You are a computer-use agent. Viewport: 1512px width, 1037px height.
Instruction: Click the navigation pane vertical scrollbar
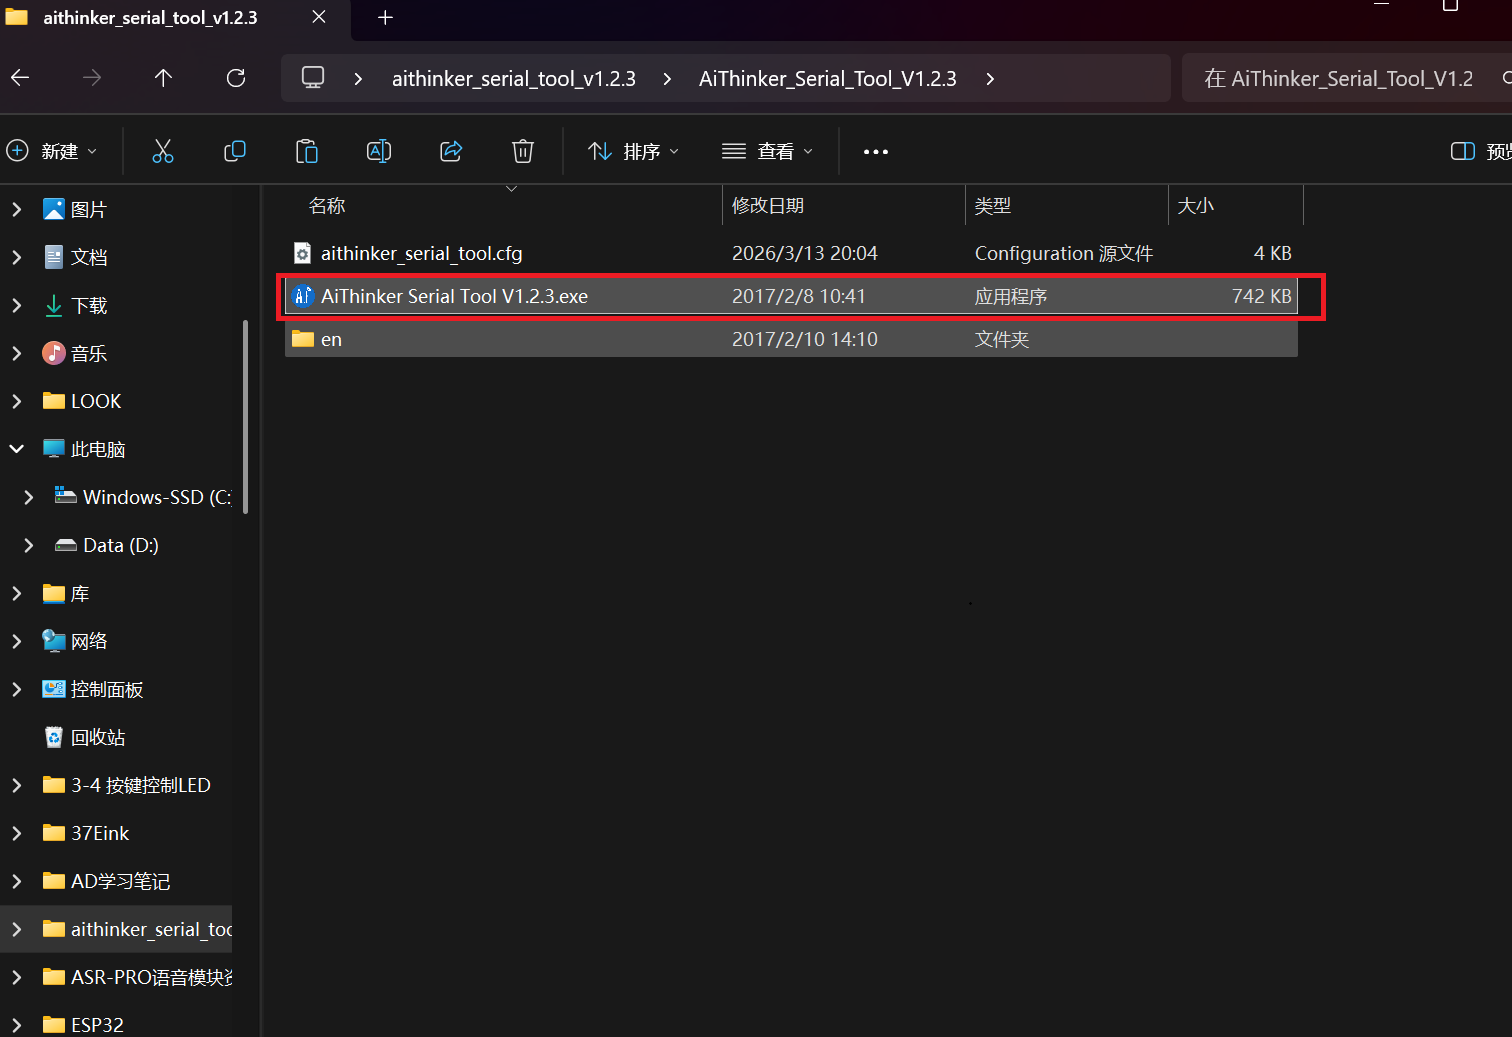point(245,415)
